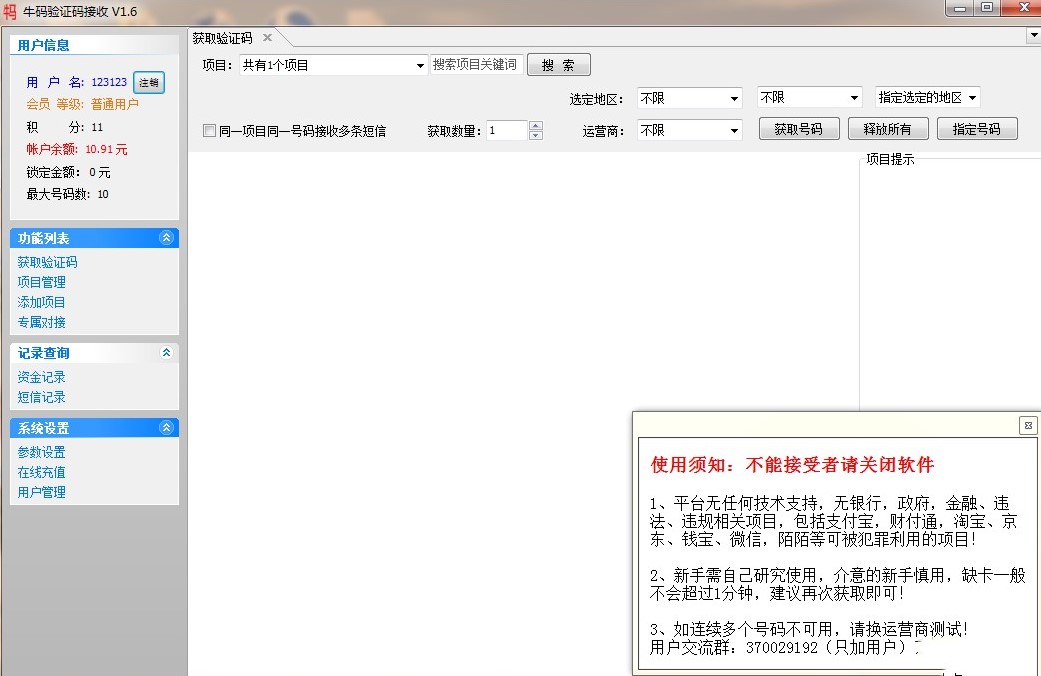Close the 使用须知 popup notice

click(1027, 425)
